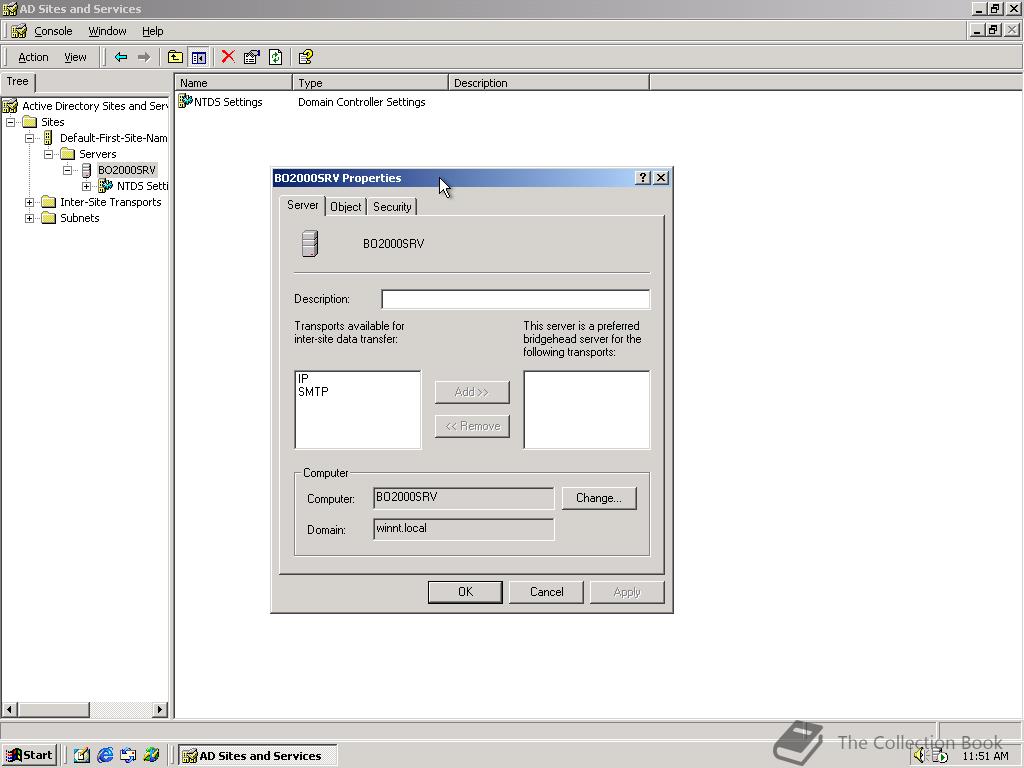The height and width of the screenshot is (768, 1024).
Task: Open the Window menu
Action: tap(107, 31)
